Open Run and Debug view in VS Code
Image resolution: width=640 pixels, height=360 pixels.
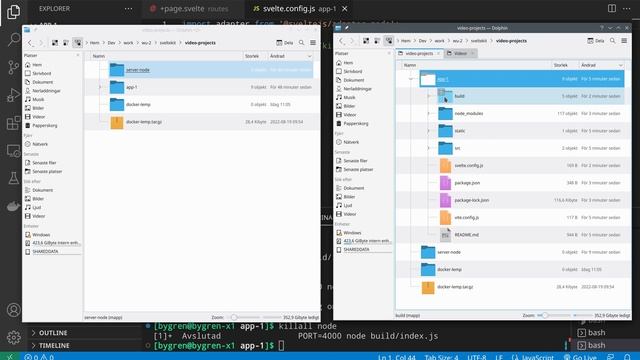13,95
